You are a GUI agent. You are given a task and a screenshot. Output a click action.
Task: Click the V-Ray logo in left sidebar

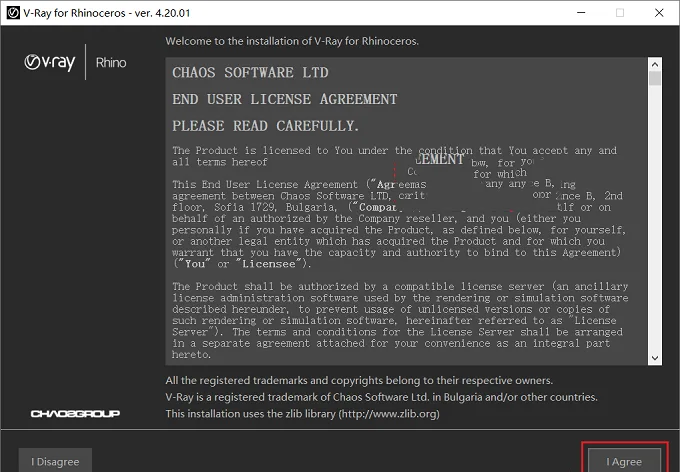tap(49, 62)
